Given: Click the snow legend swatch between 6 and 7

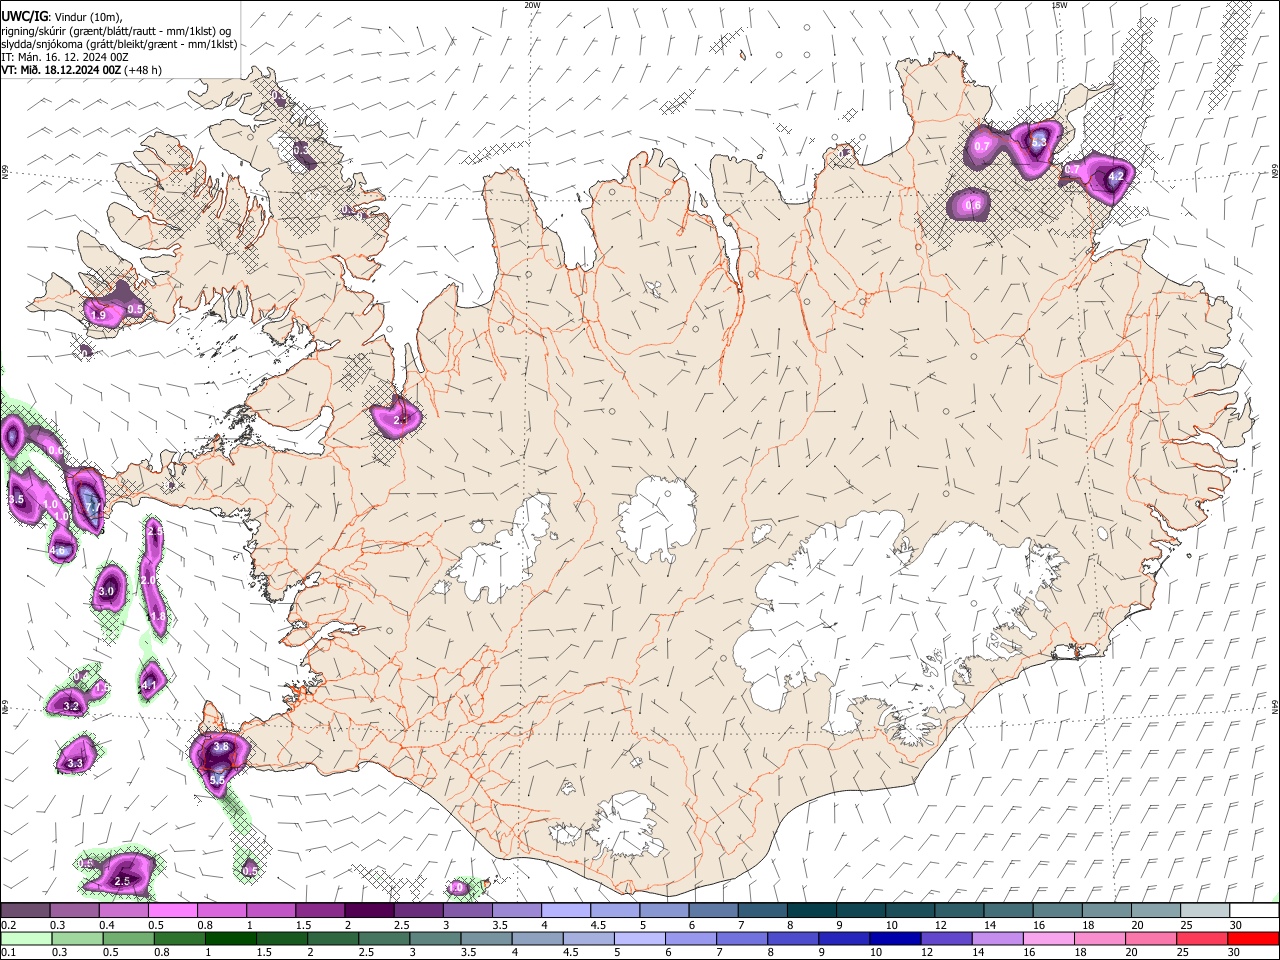Looking at the screenshot, I should 714,911.
